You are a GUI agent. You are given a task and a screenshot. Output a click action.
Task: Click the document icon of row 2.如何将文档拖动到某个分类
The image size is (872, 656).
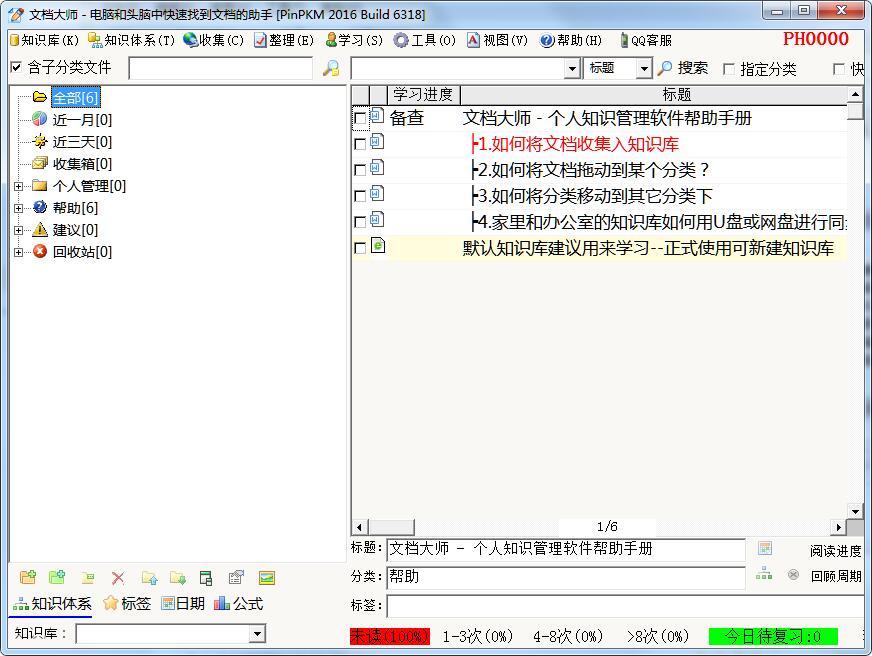377,167
